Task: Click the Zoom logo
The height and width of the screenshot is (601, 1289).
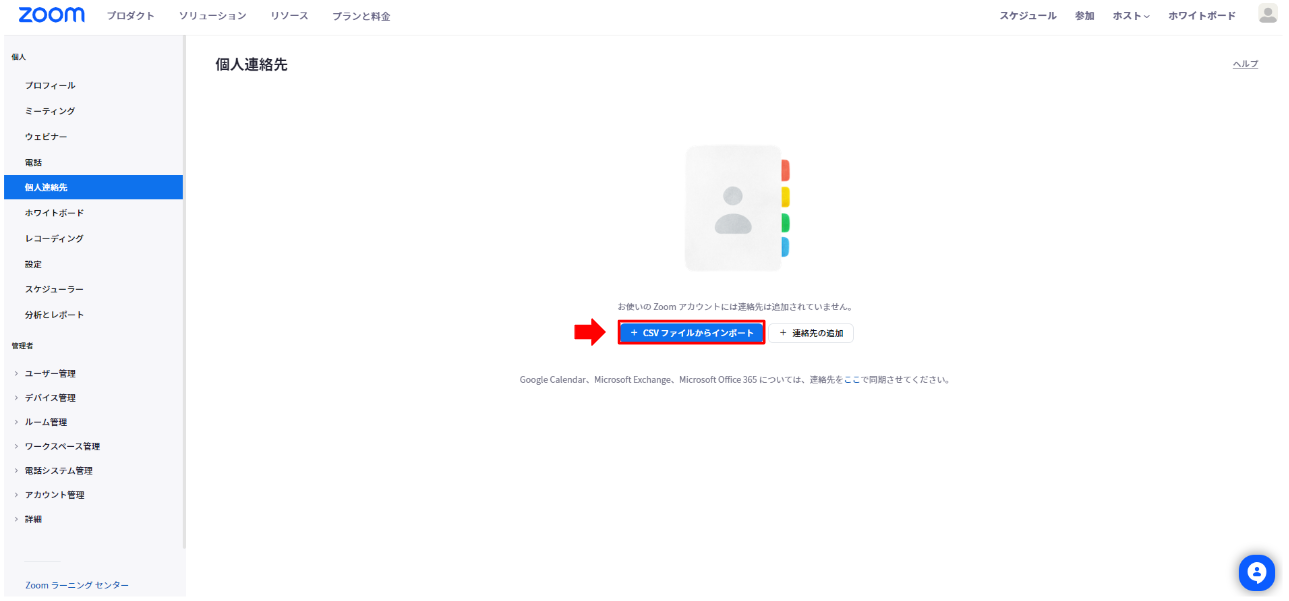Action: (51, 15)
